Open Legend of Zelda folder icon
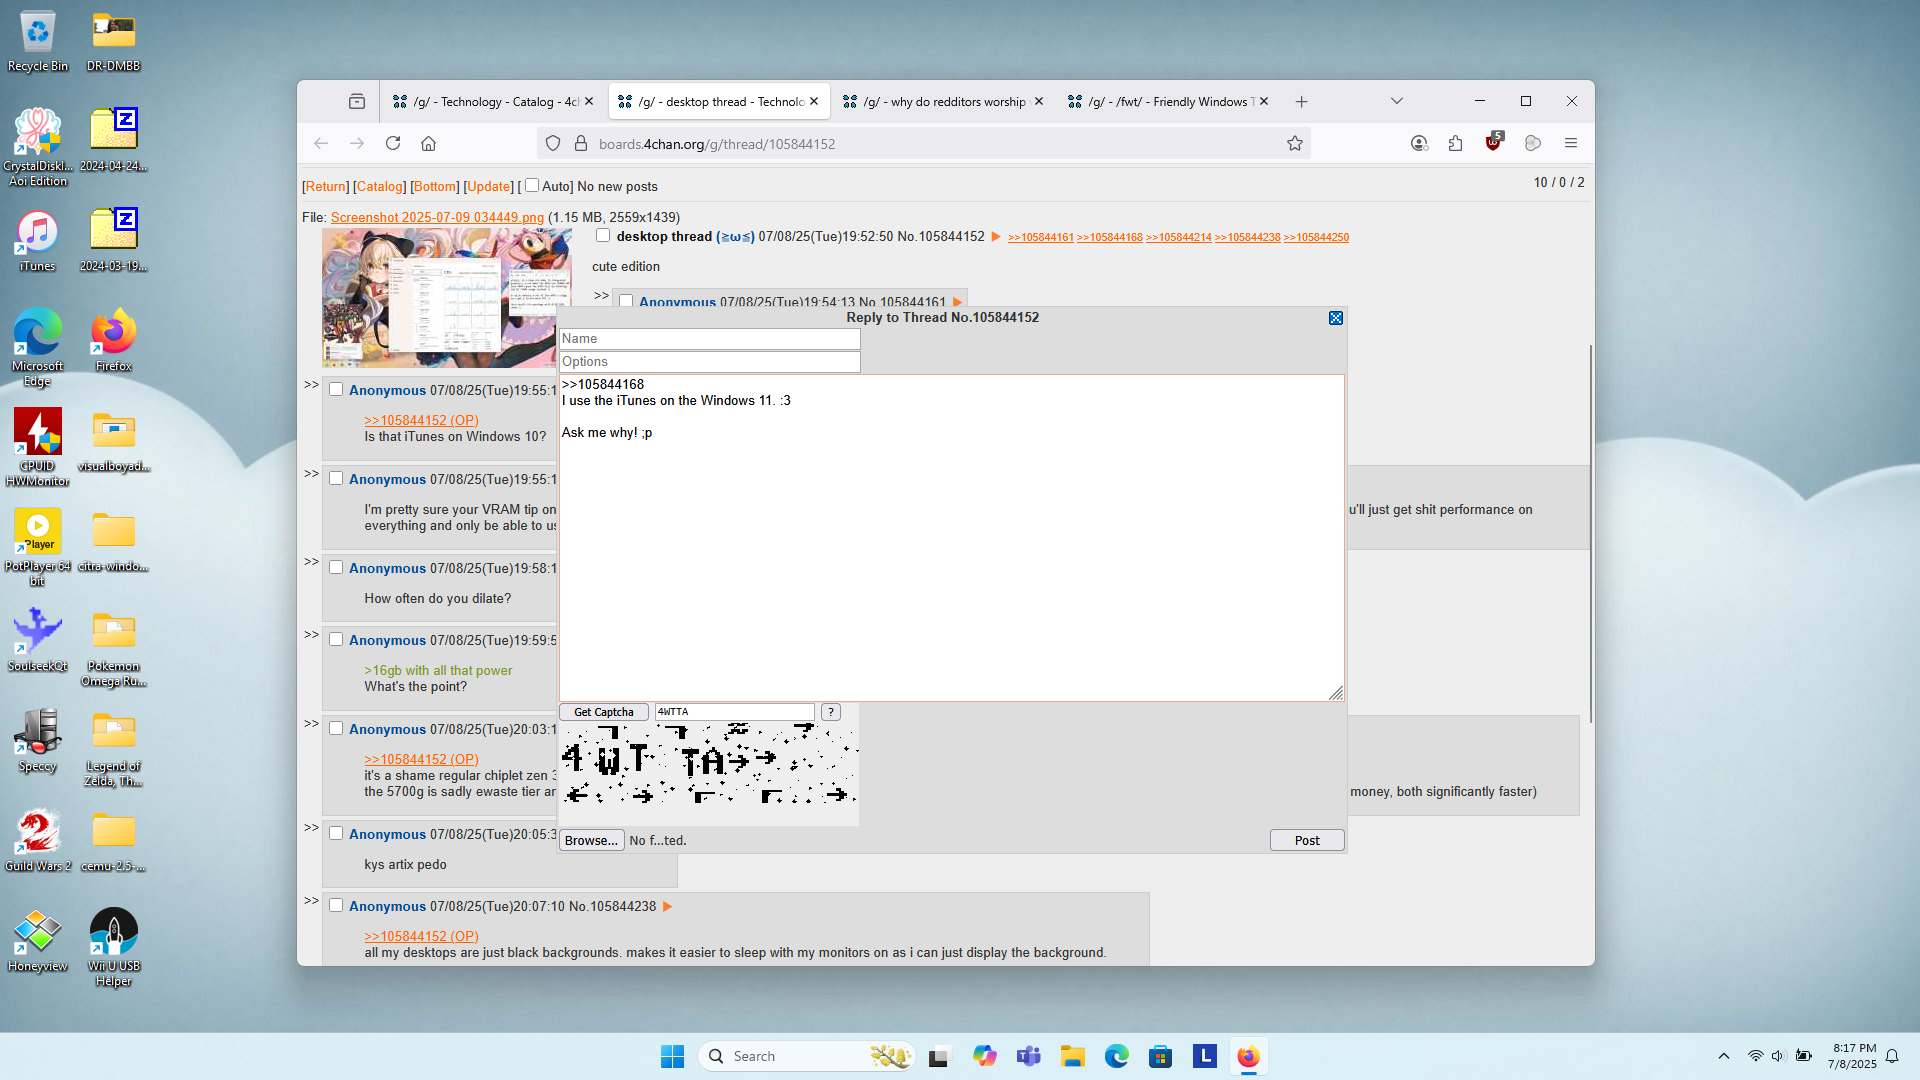Image resolution: width=1920 pixels, height=1080 pixels. tap(113, 747)
